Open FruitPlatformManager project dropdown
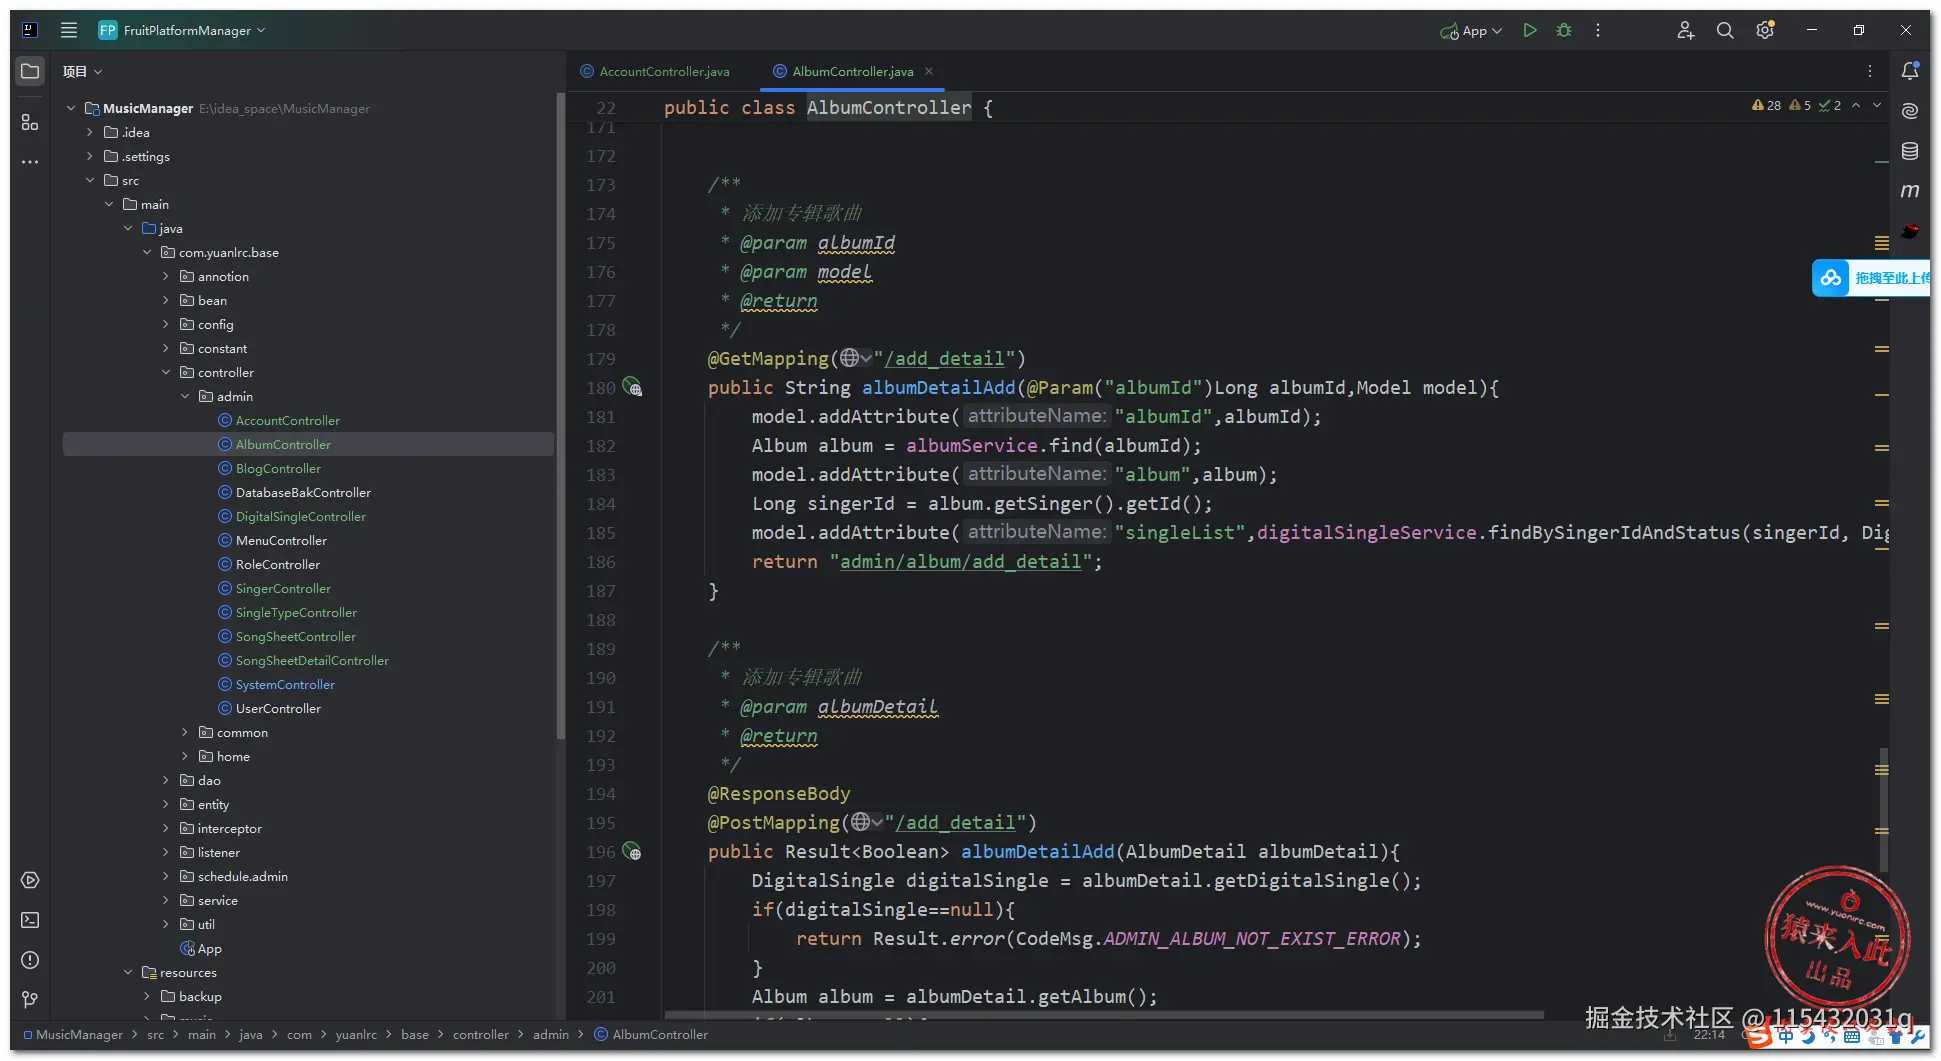 182,30
